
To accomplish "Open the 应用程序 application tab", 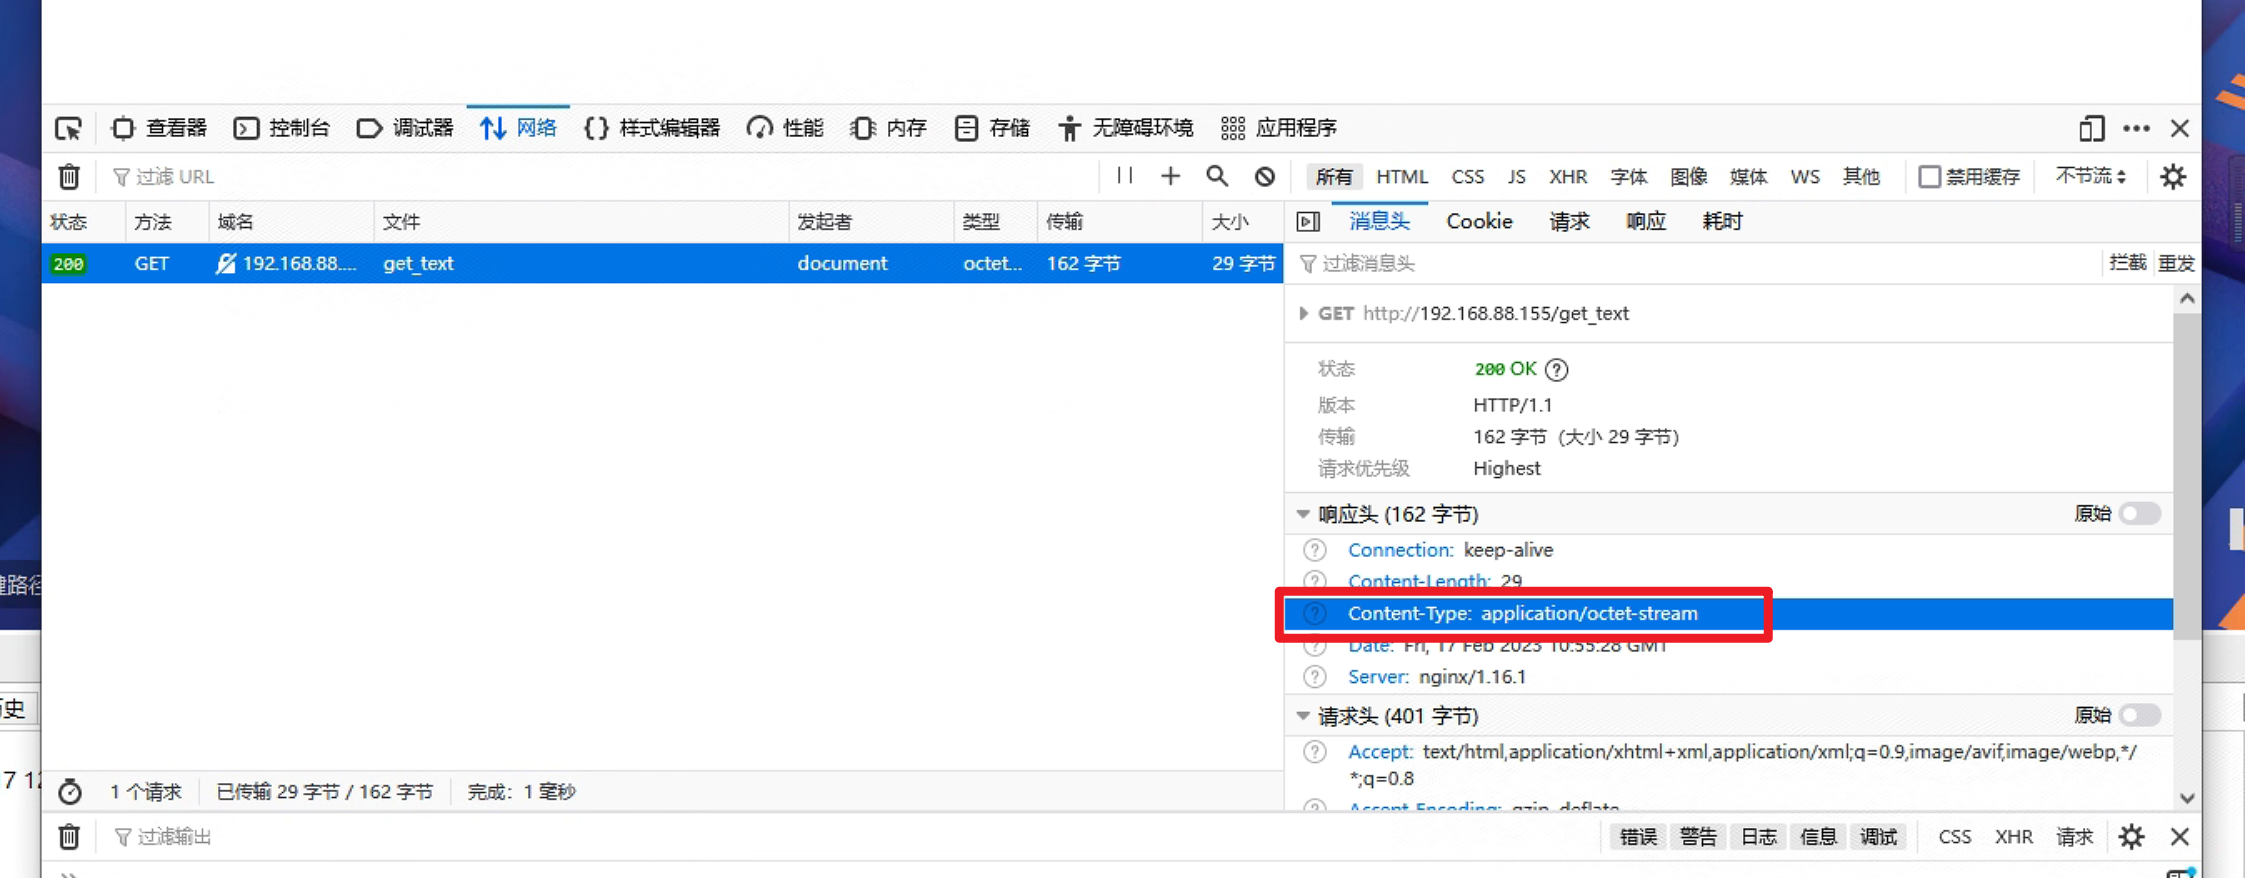I will 1279,128.
